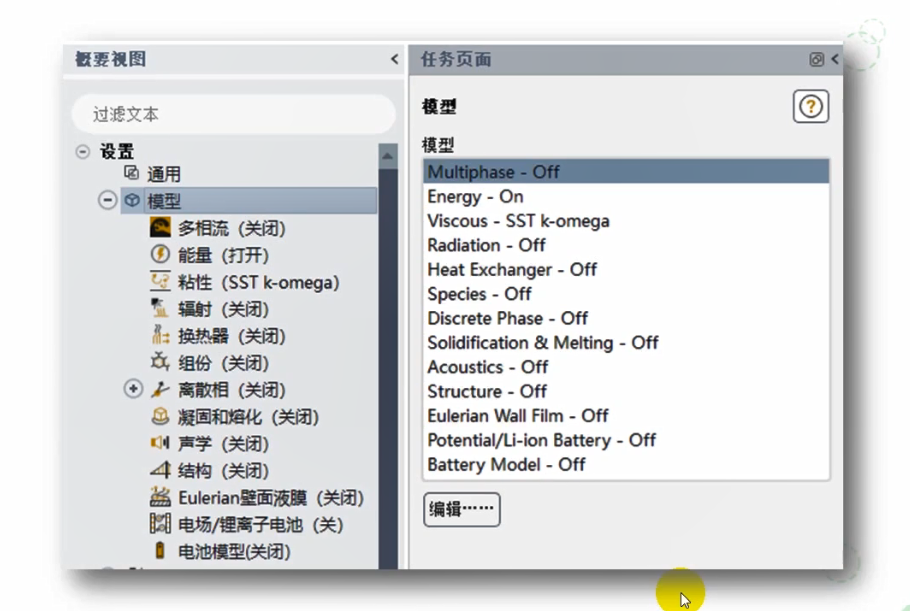The height and width of the screenshot is (611, 910).
Task: Collapse the 模型 tree node
Action: [x=107, y=201]
